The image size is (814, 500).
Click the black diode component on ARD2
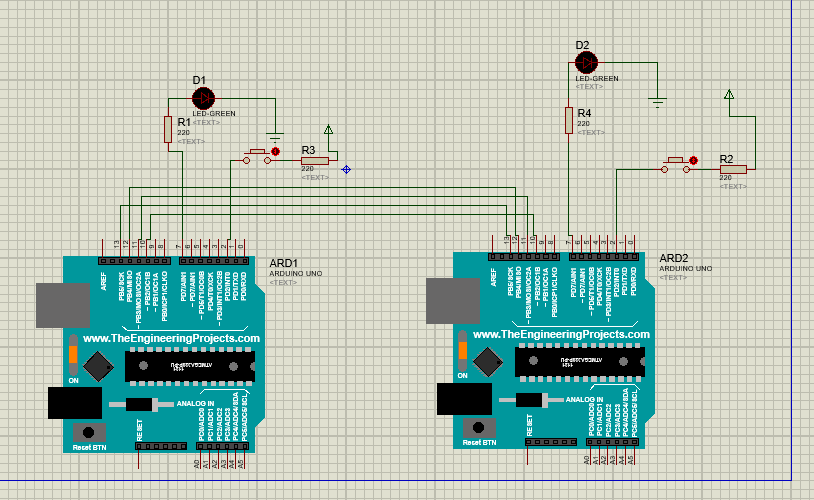pyautogui.click(x=532, y=400)
